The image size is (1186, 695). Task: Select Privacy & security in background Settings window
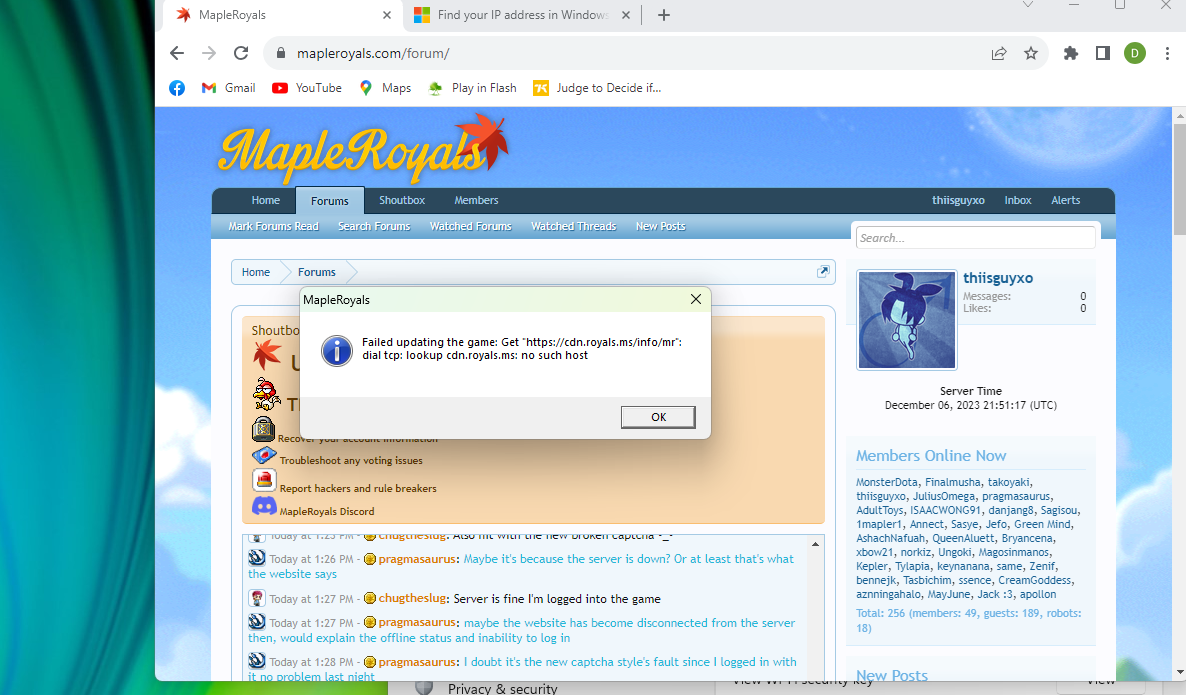pos(502,688)
